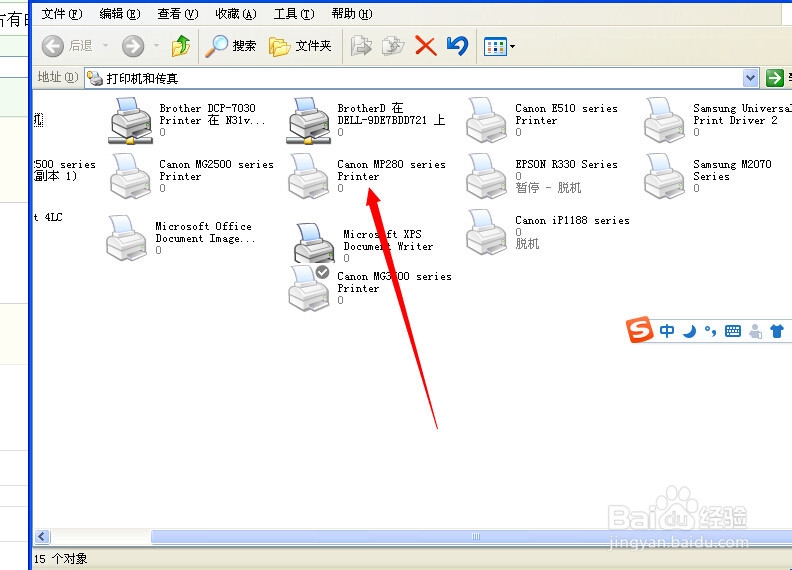Open the Forward button history dropdown
The image size is (792, 570).
156,46
